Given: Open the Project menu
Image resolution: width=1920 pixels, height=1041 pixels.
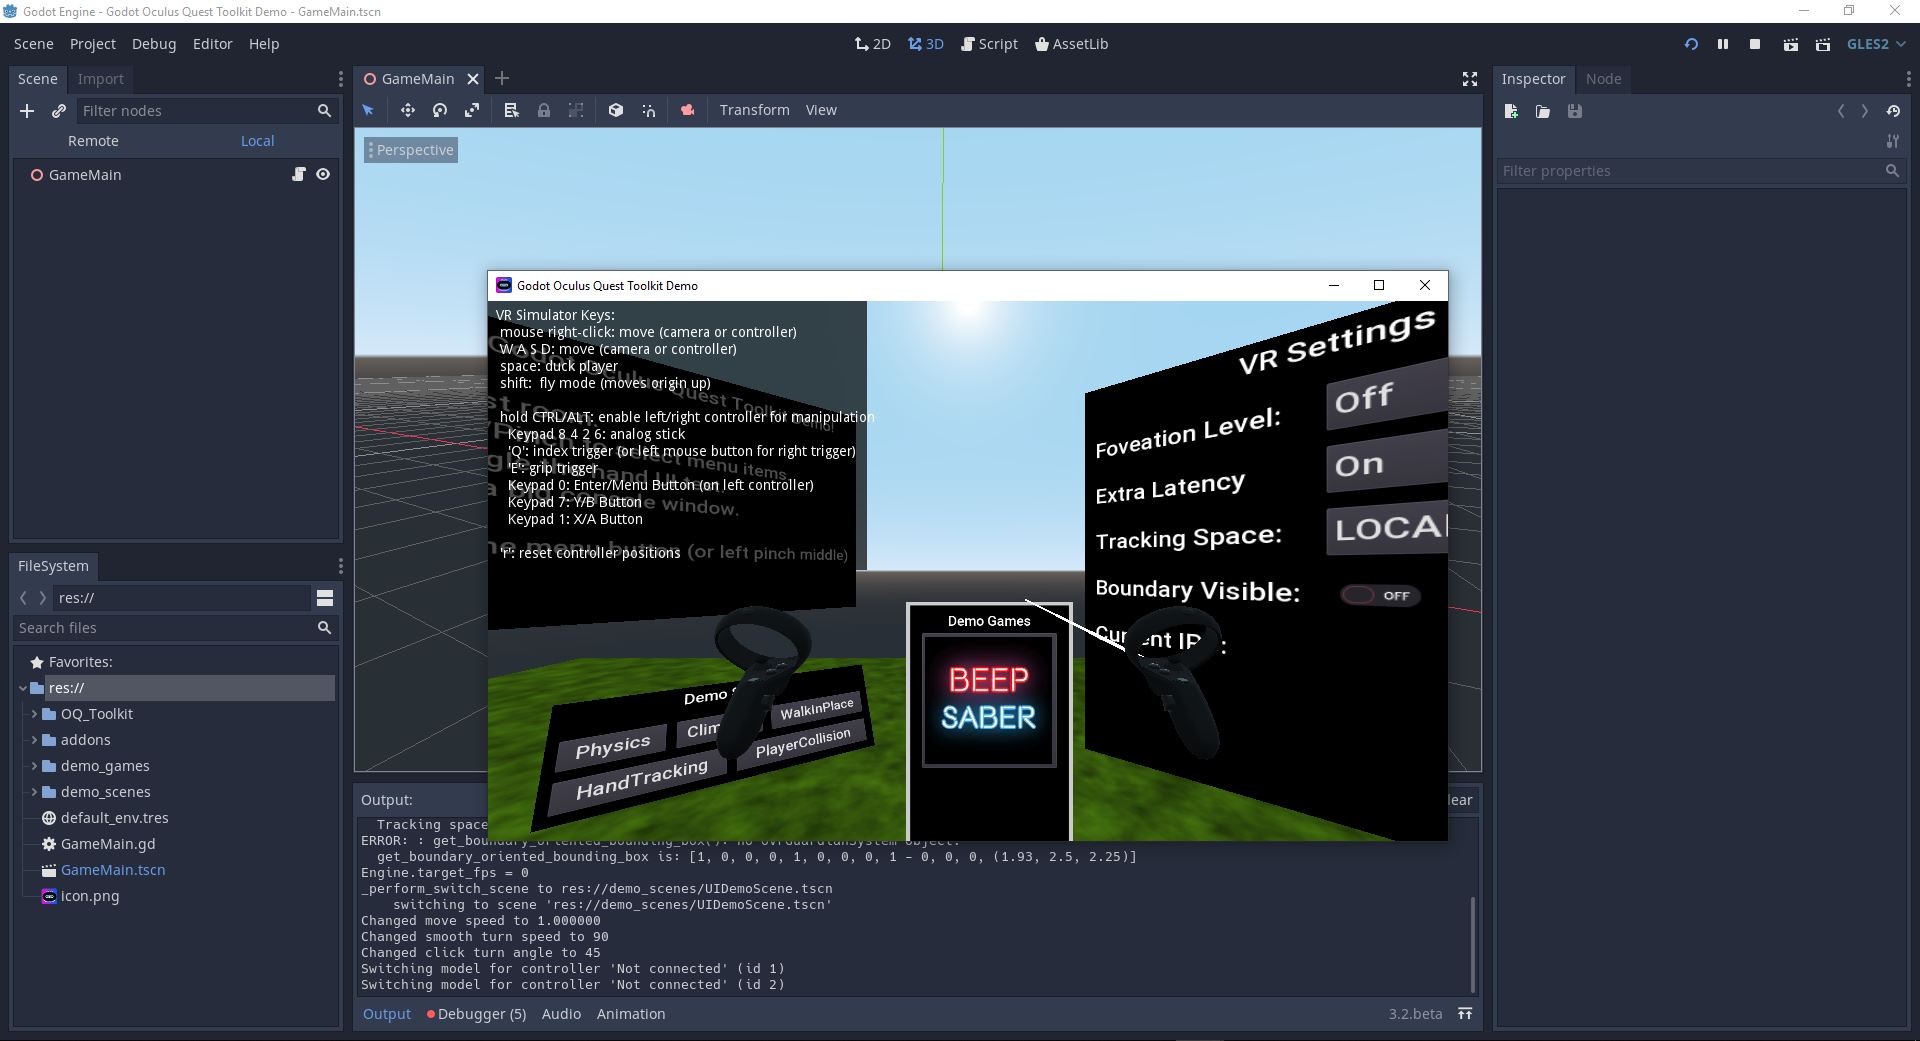Looking at the screenshot, I should coord(93,44).
